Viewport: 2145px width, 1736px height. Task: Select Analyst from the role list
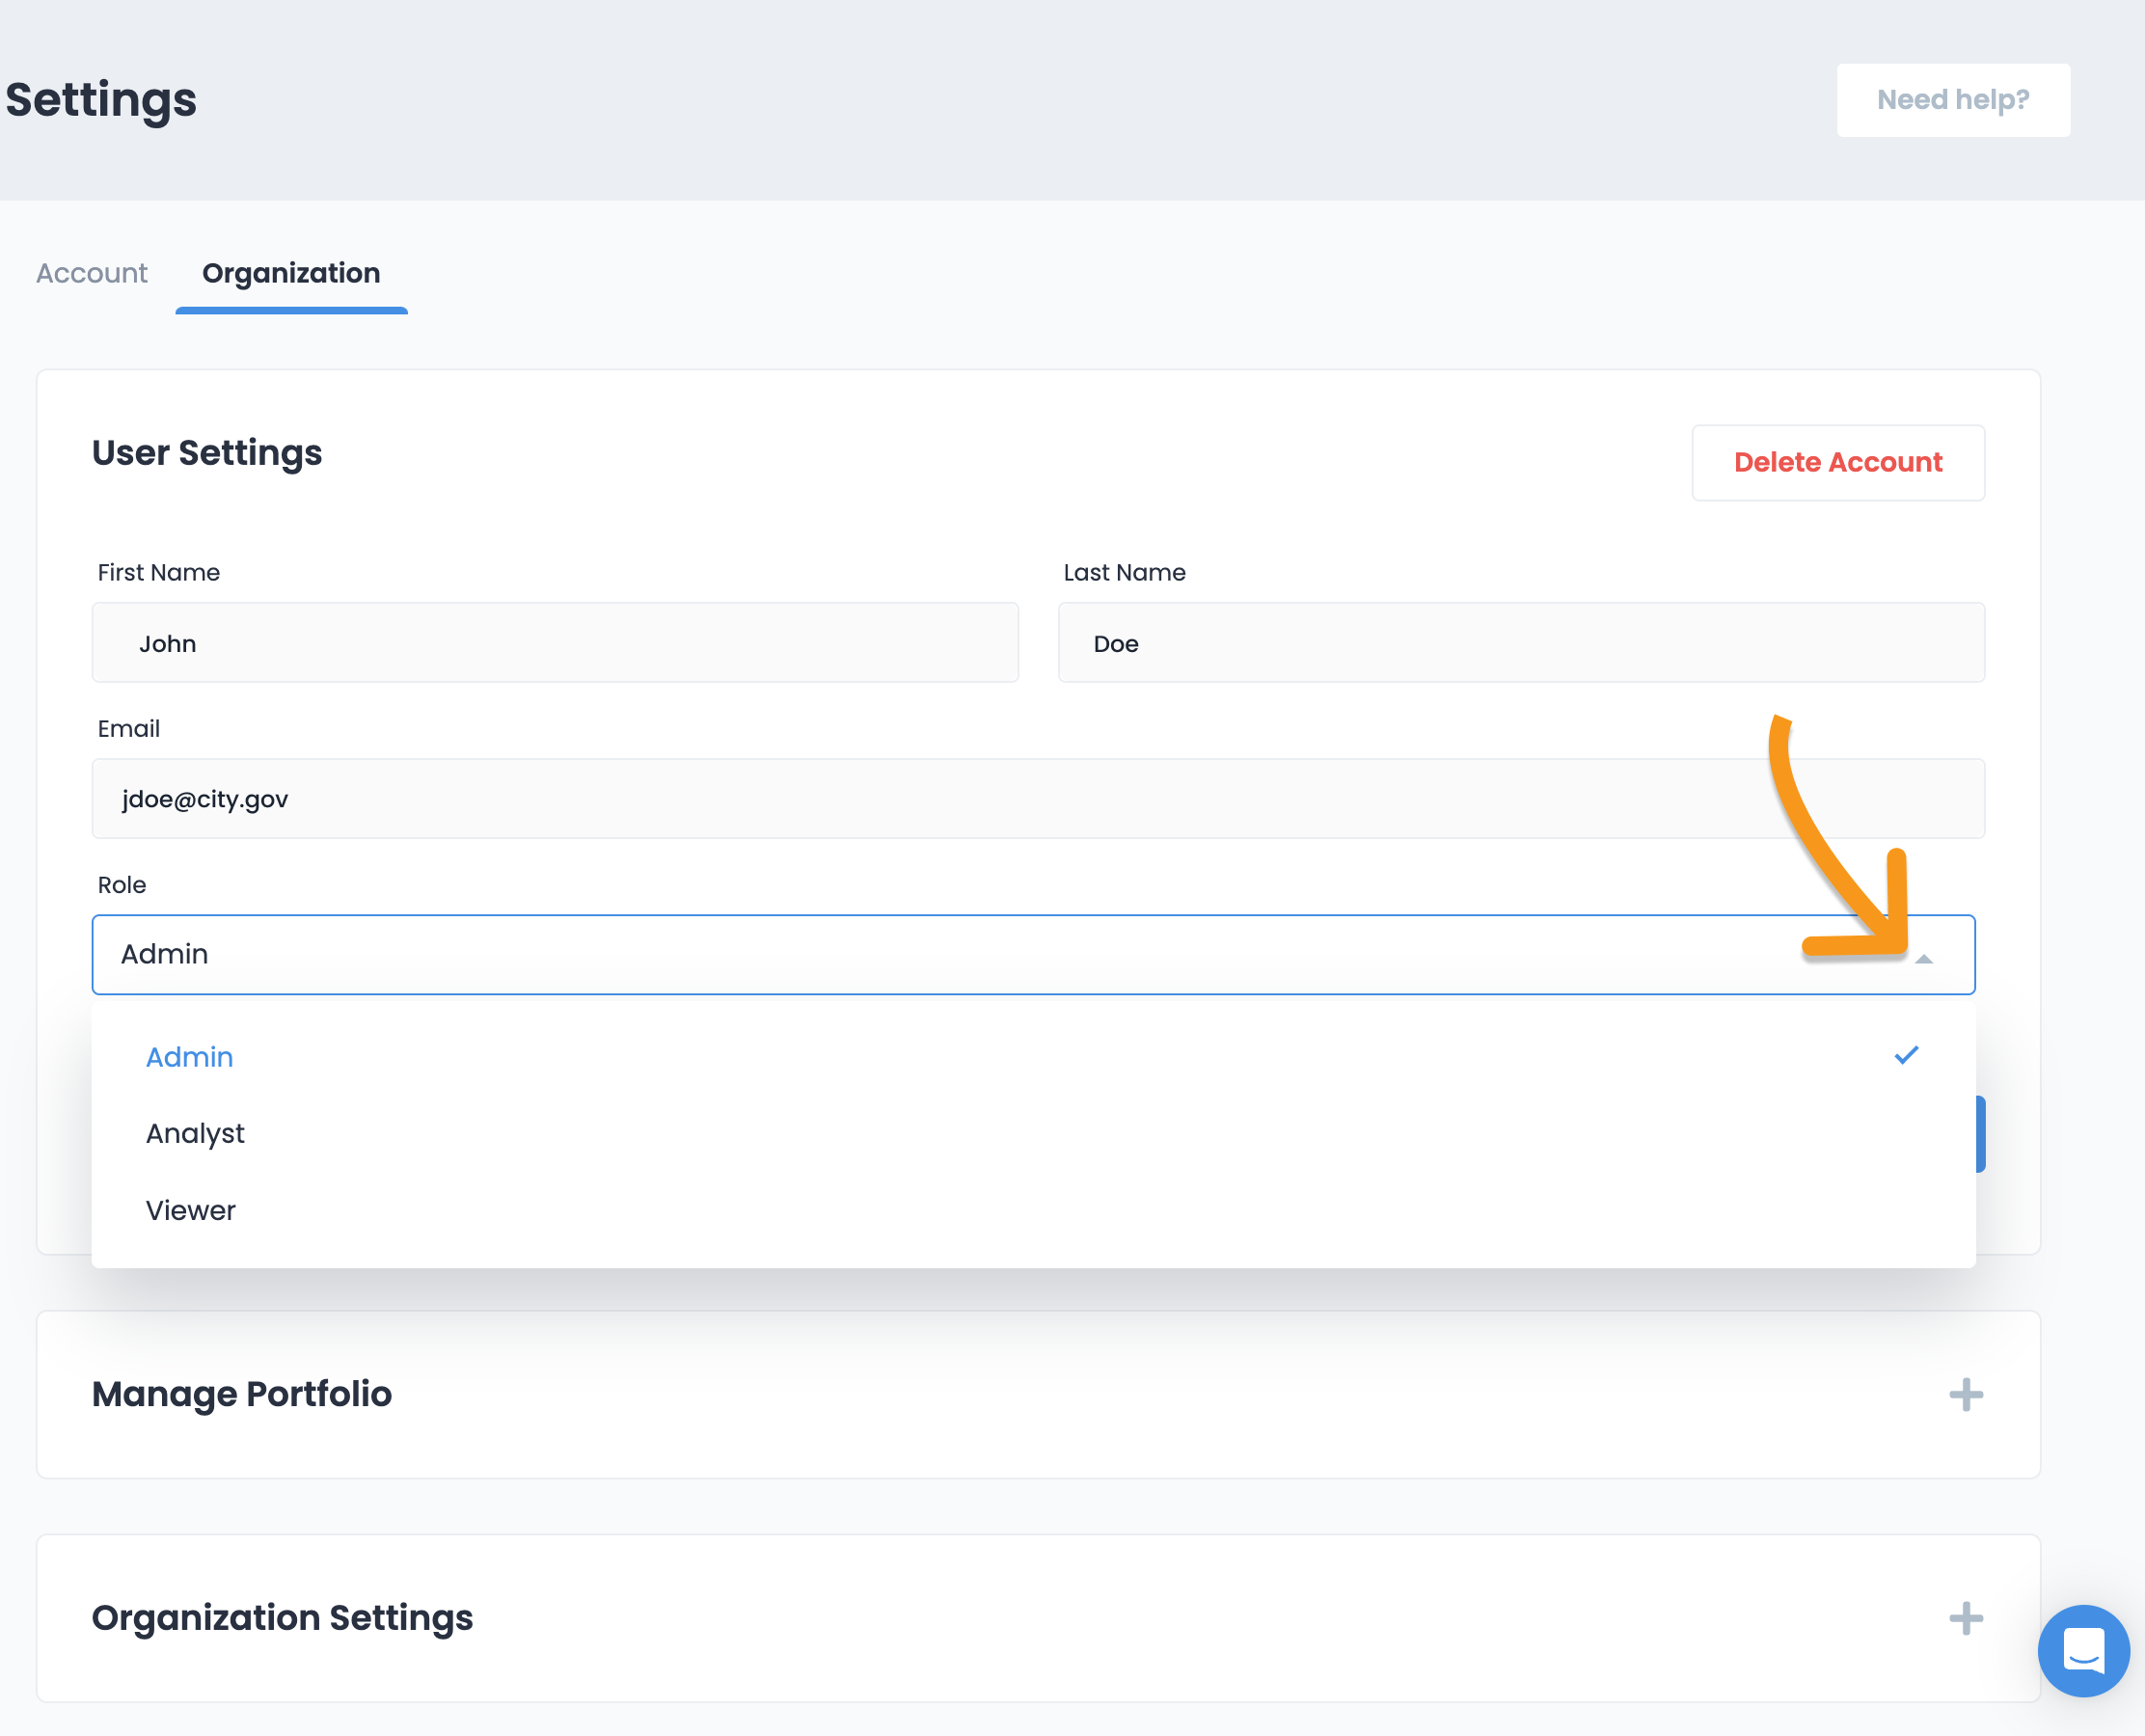[195, 1133]
